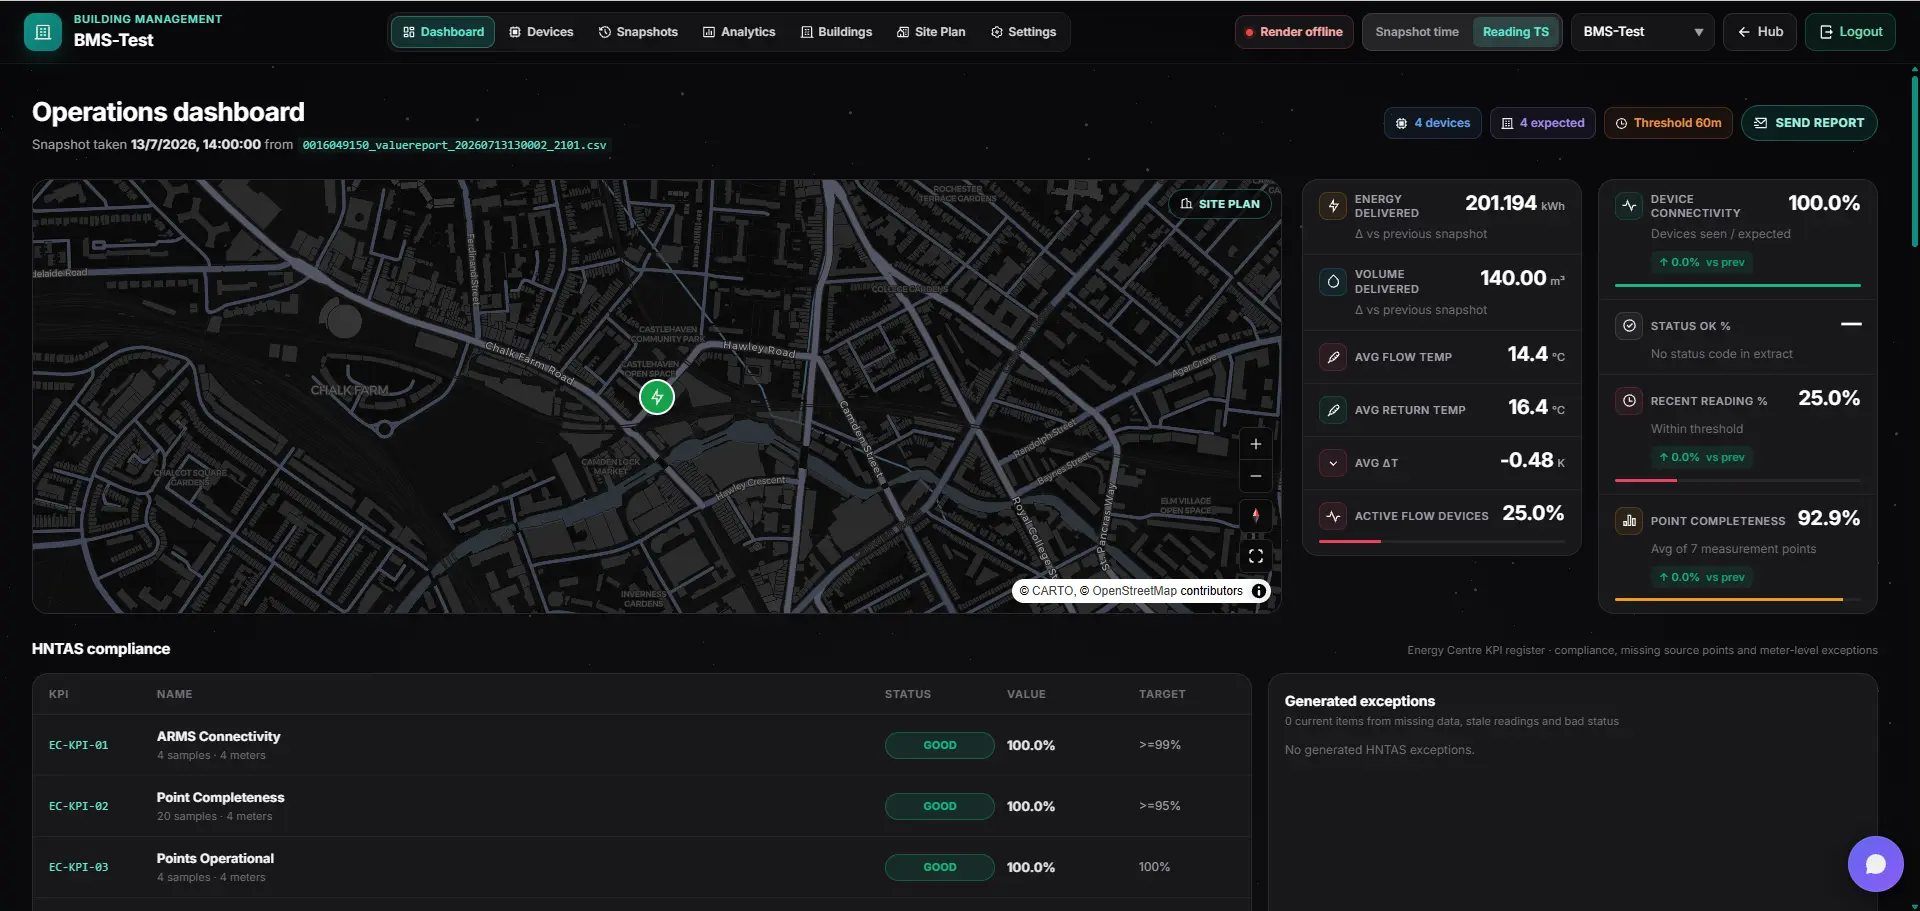This screenshot has width=1920, height=911.
Task: Click the Avg Return Temp icon
Action: coord(1333,410)
